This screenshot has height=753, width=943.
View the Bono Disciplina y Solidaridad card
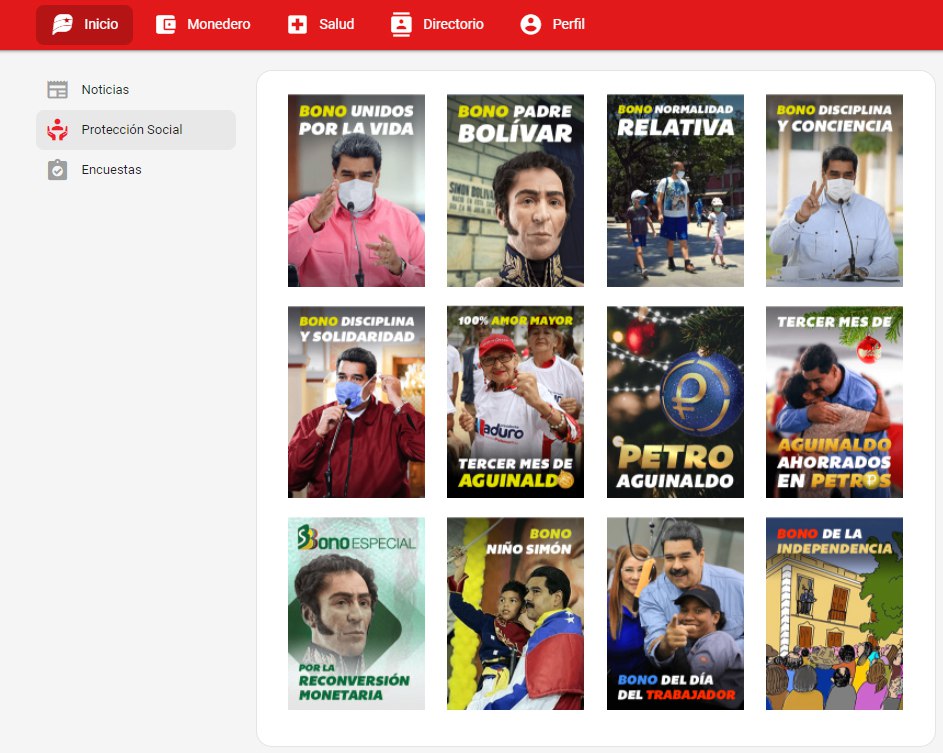357,402
